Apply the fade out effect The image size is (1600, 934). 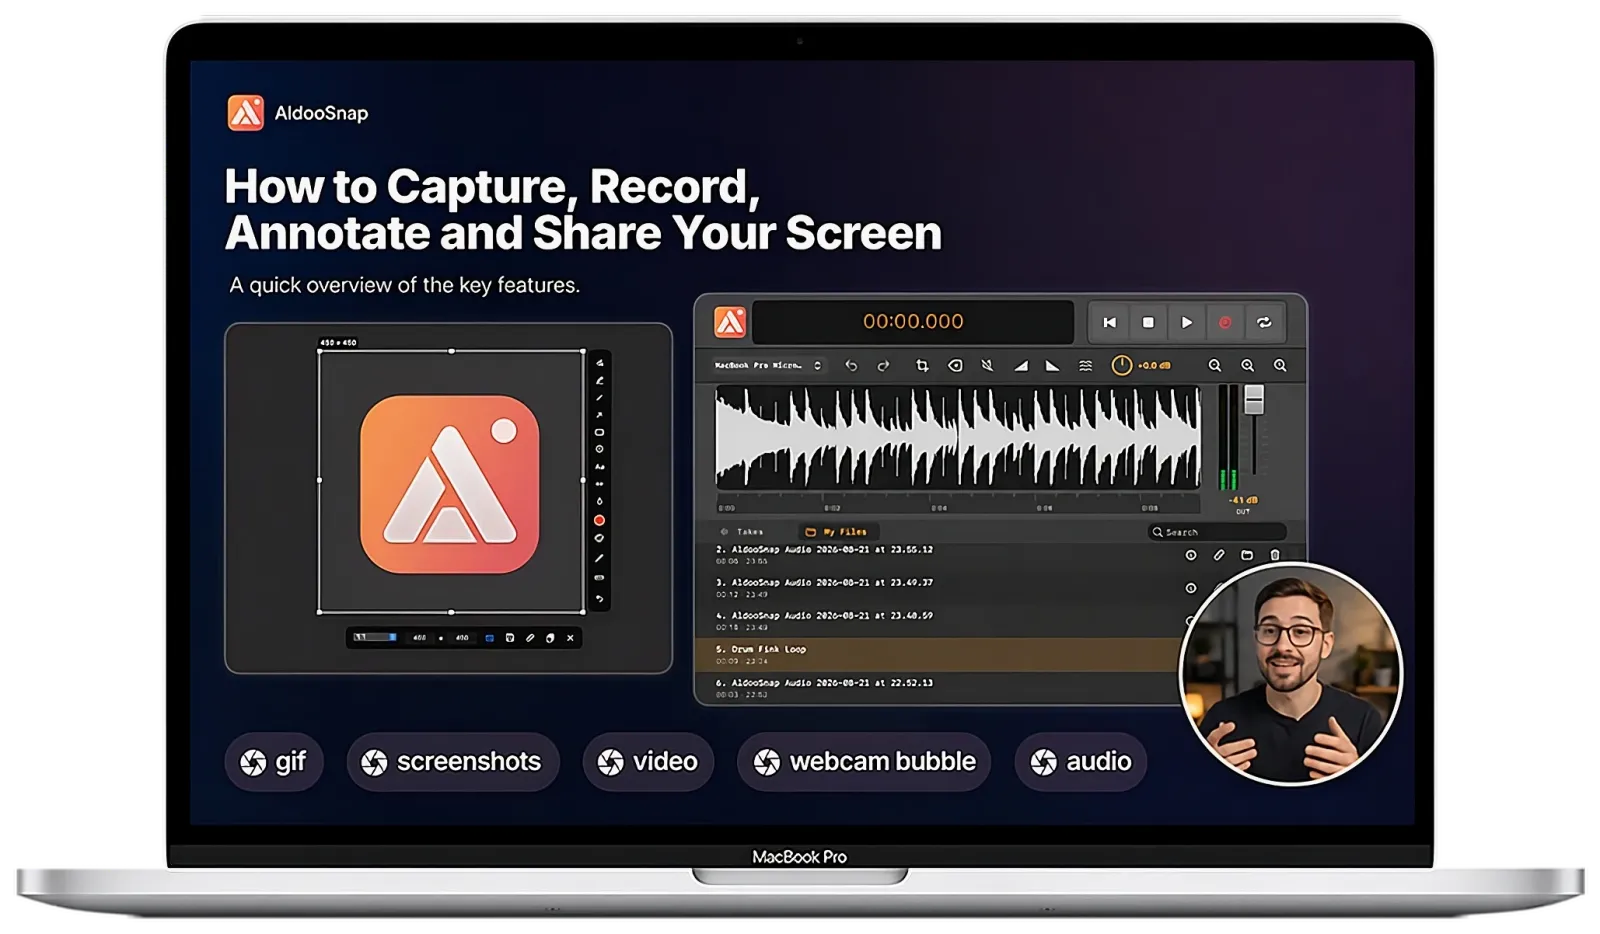[1052, 366]
